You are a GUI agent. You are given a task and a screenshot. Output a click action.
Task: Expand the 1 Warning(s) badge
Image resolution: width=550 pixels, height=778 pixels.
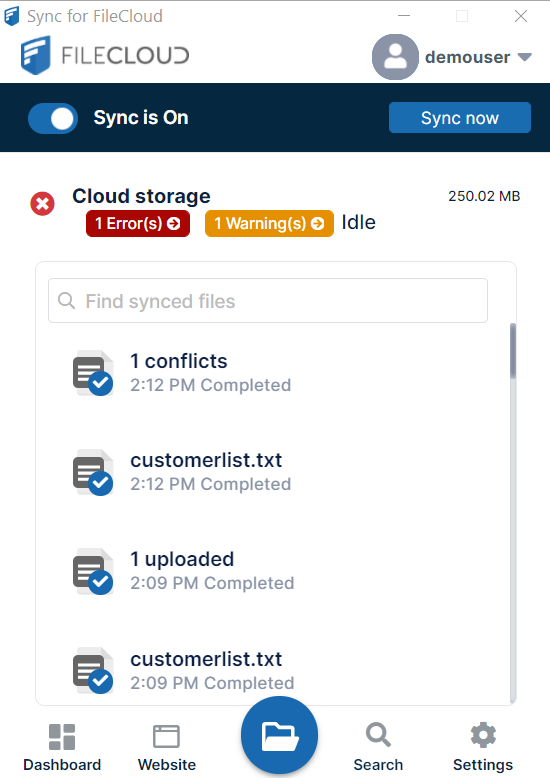tap(270, 224)
